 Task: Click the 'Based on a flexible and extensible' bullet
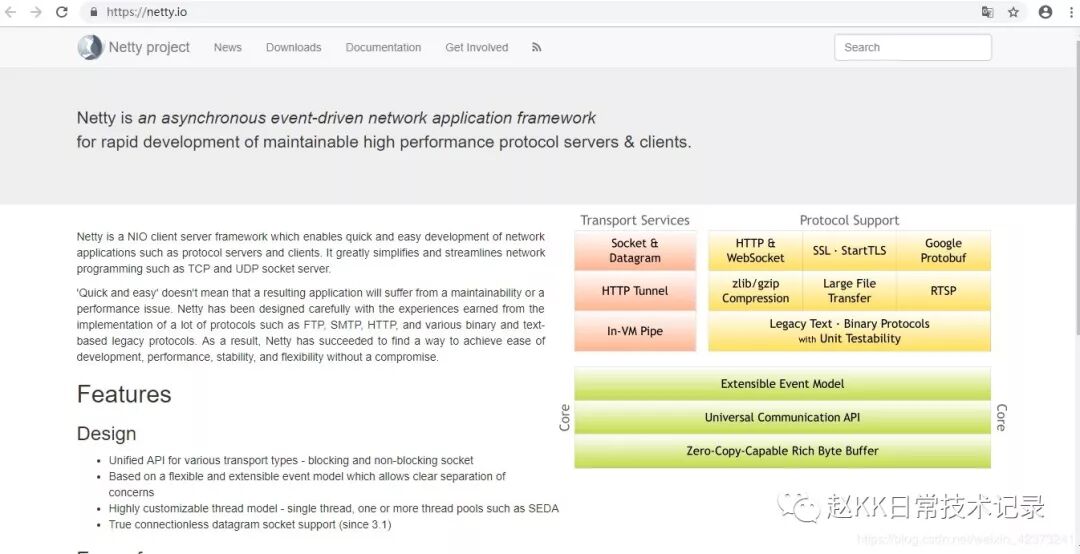(x=307, y=484)
